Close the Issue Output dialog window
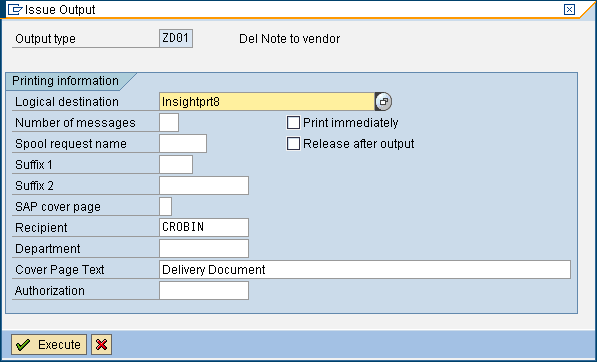This screenshot has height=362, width=597. [569, 10]
